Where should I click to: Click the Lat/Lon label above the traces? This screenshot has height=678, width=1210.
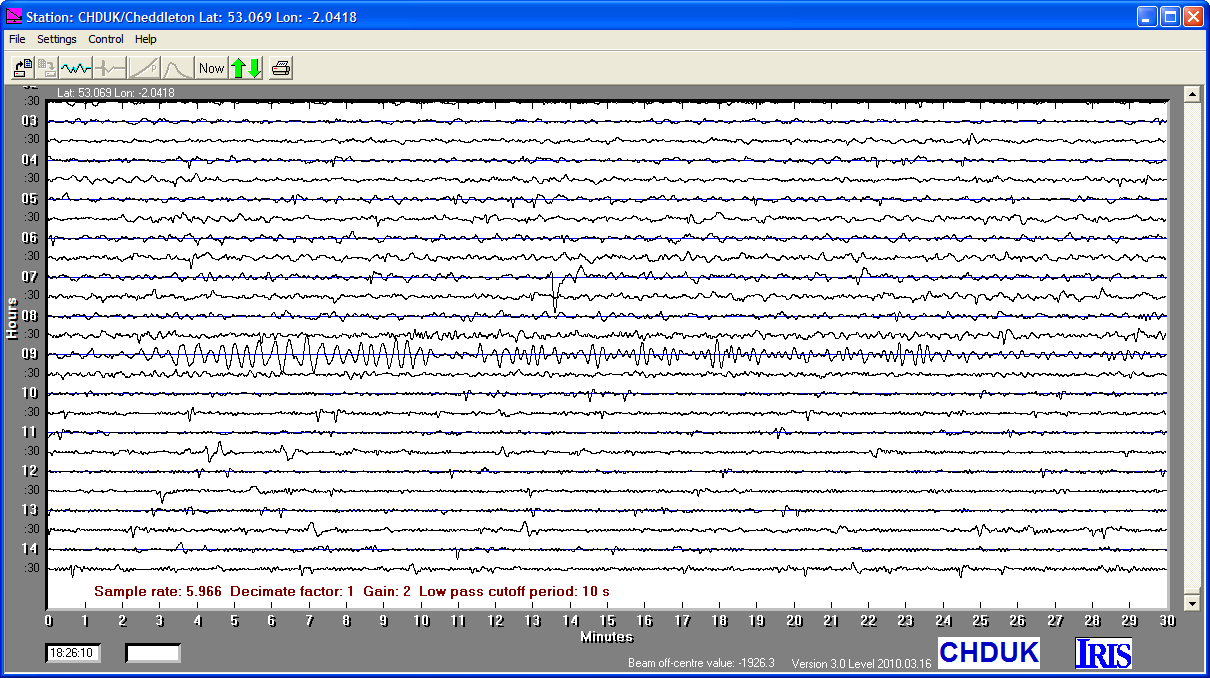point(116,93)
